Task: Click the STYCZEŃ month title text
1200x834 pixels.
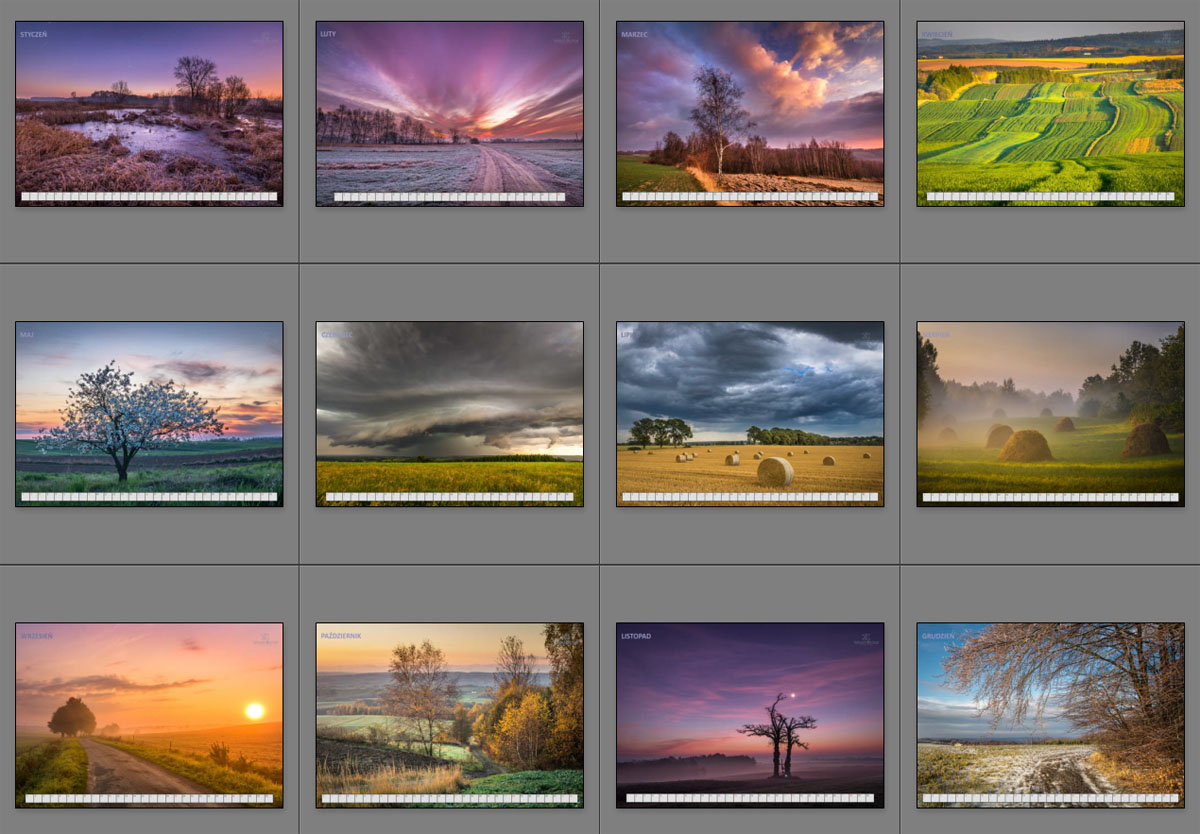Action: [33, 34]
